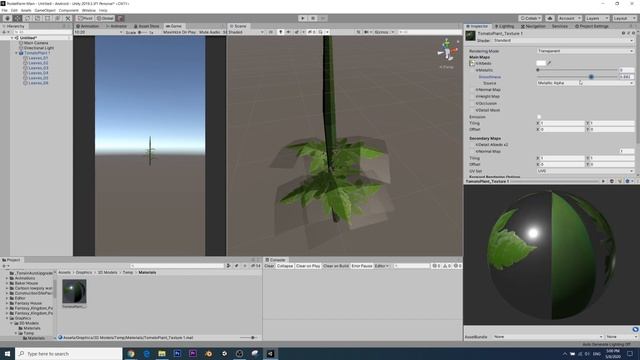Screen dimensions: 640x360
Task: Switch to the Project Settings tab
Action: (592, 26)
